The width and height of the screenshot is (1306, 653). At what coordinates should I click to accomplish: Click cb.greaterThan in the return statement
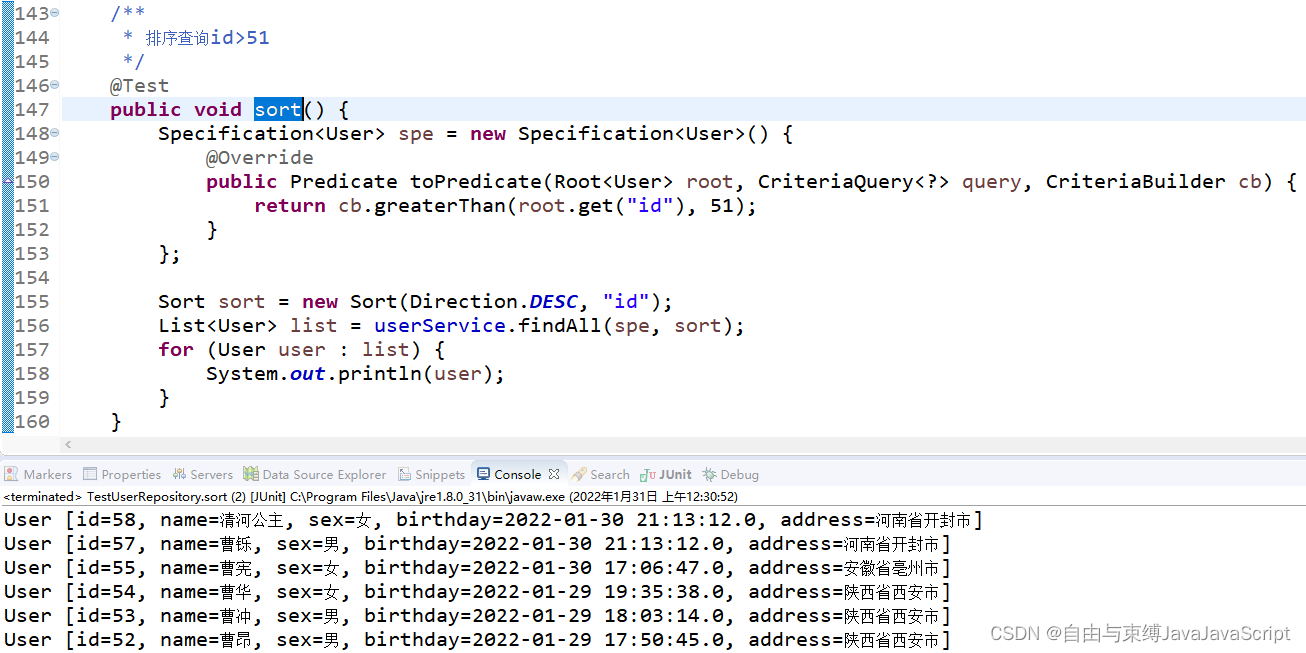click(422, 205)
